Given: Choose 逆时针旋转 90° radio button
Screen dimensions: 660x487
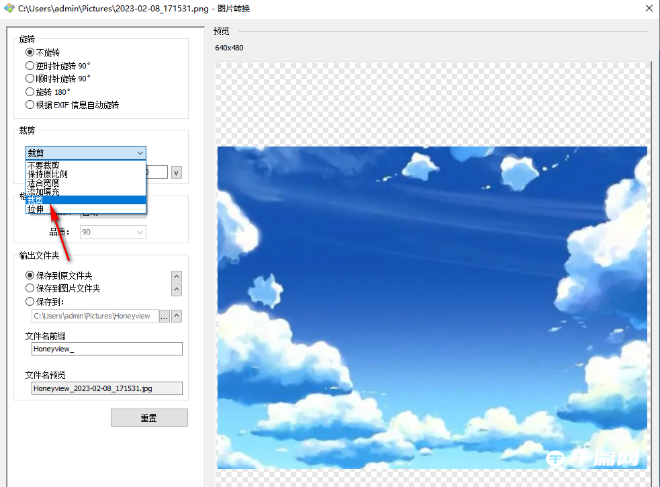Looking at the screenshot, I should [x=30, y=65].
